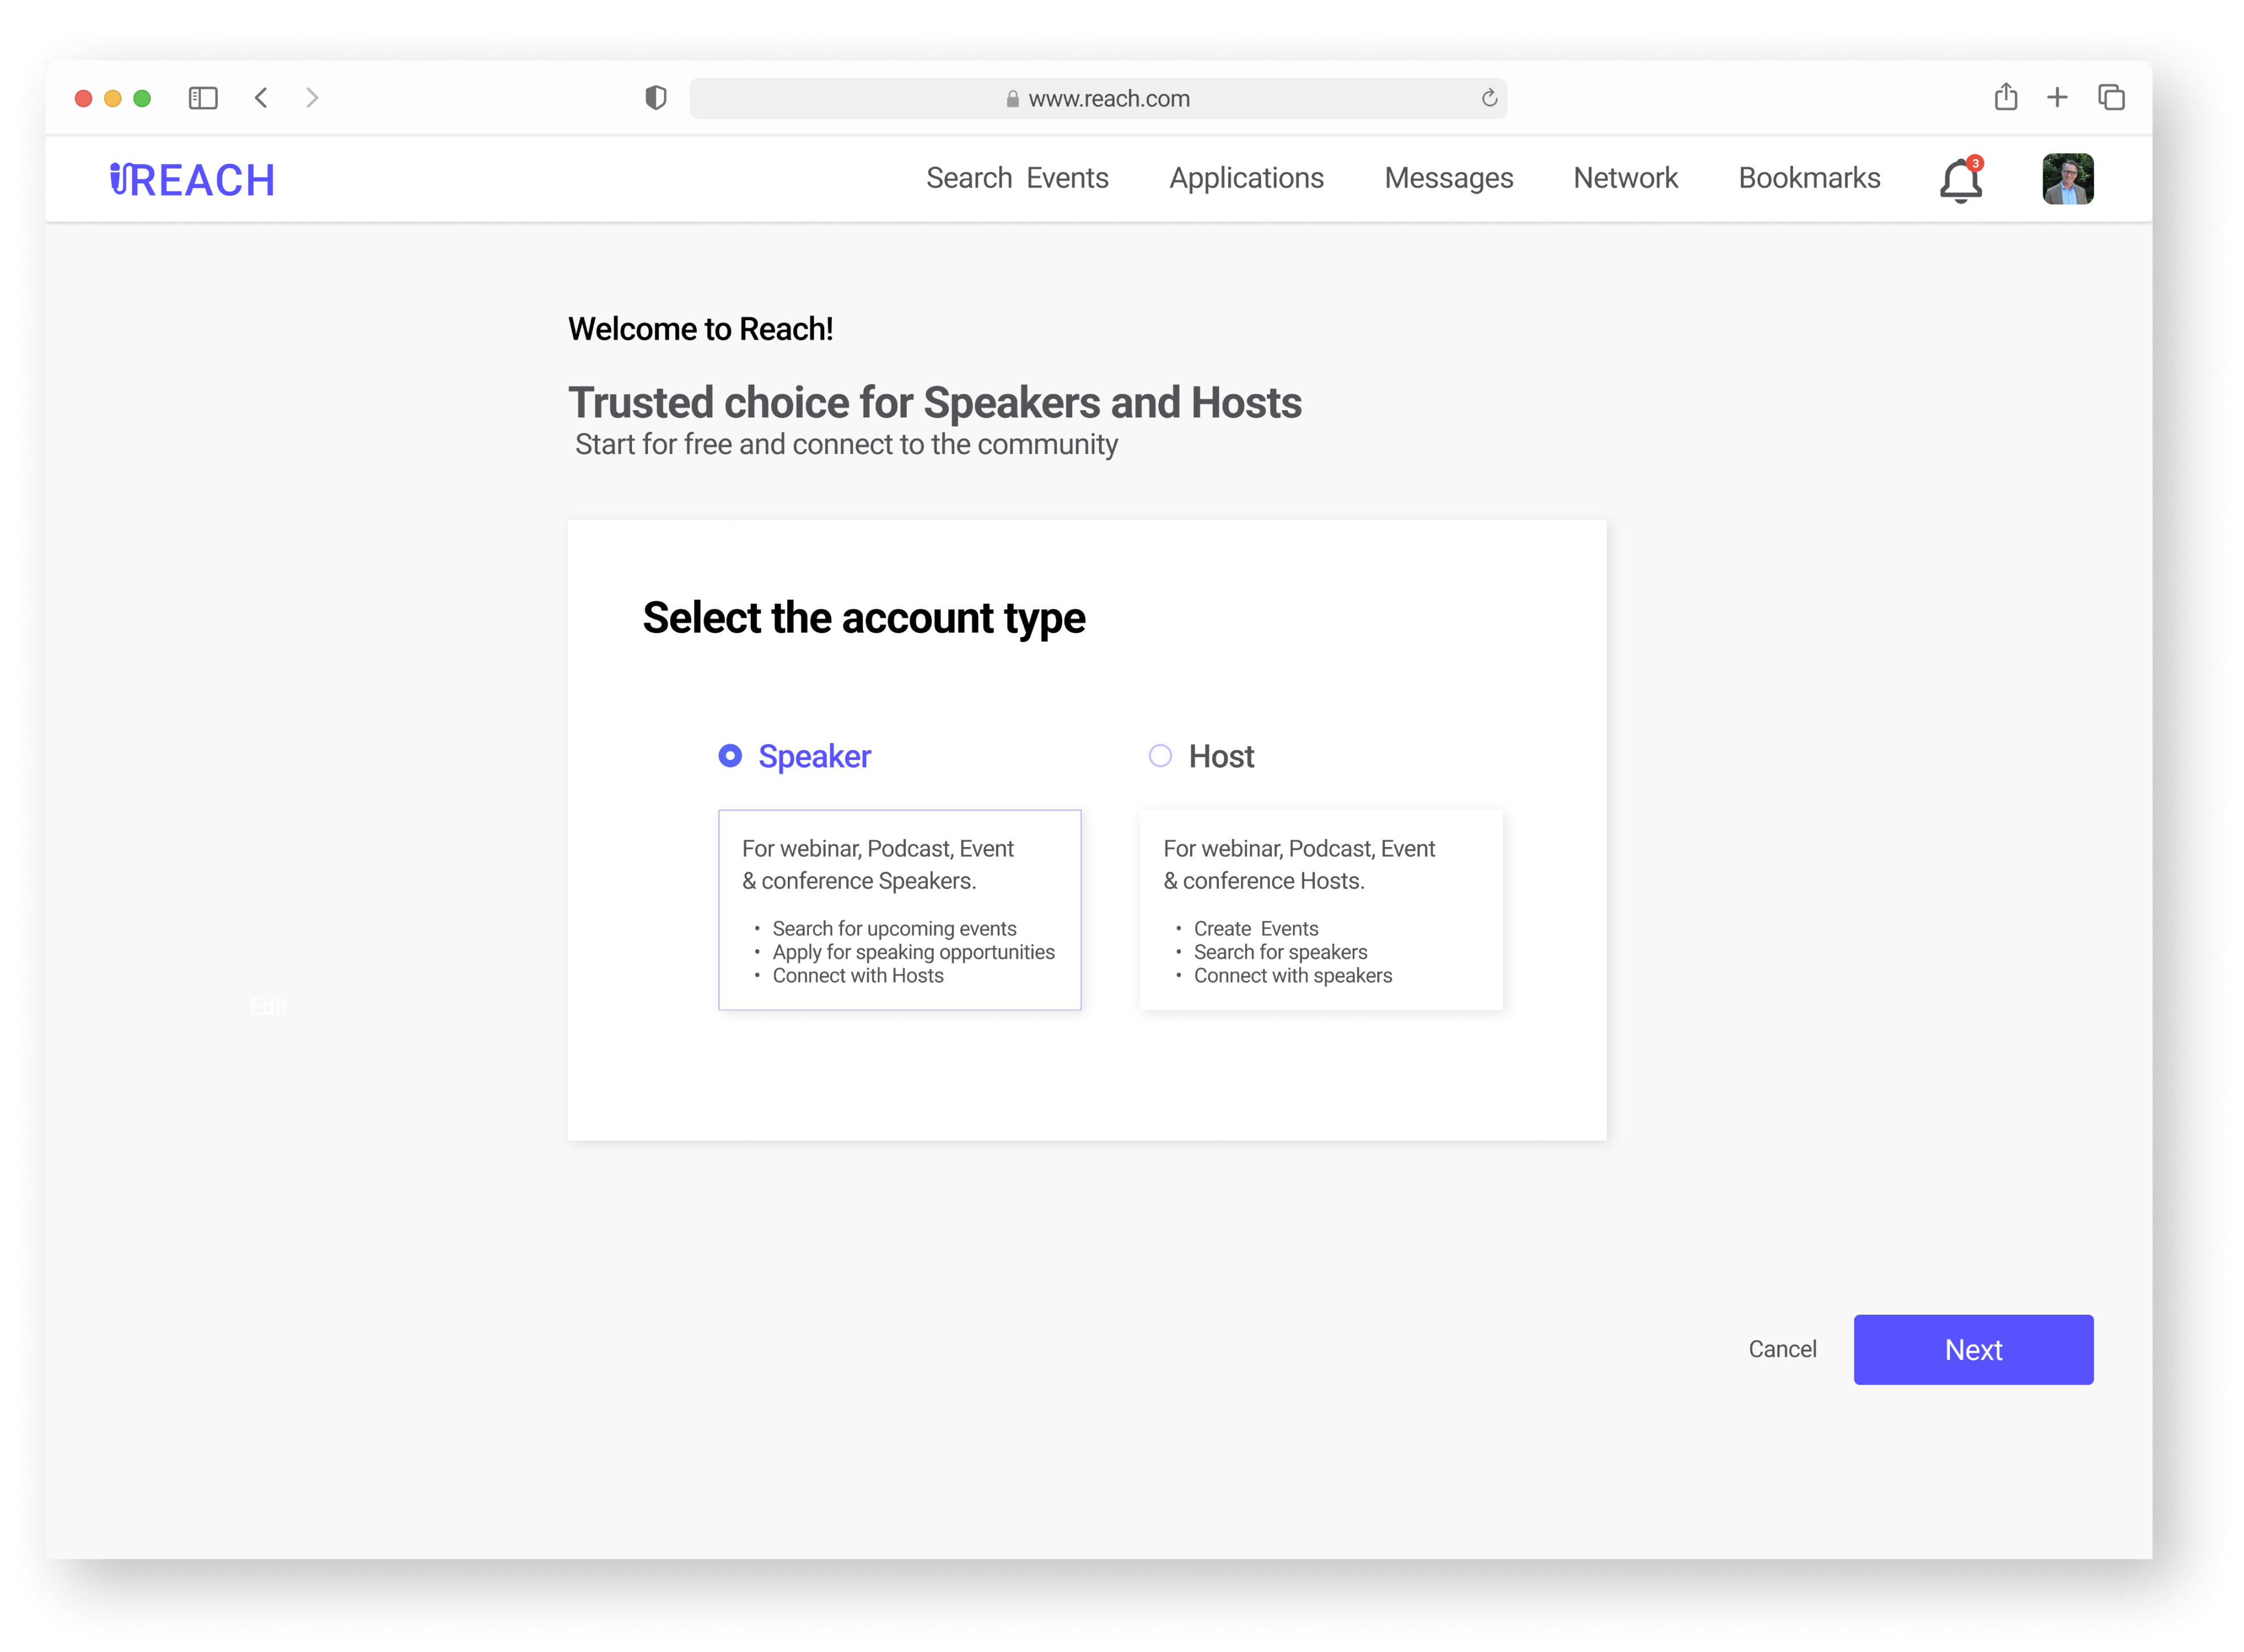This screenshot has height=1652, width=2244.
Task: Click 'Connect with speakers' bullet
Action: tap(1292, 975)
